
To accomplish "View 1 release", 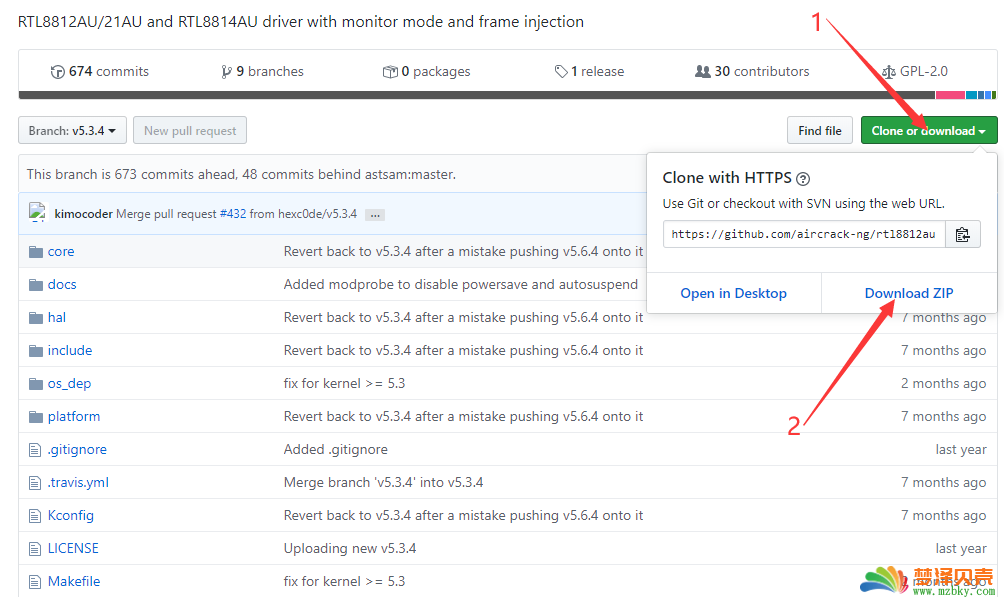I will pos(590,72).
